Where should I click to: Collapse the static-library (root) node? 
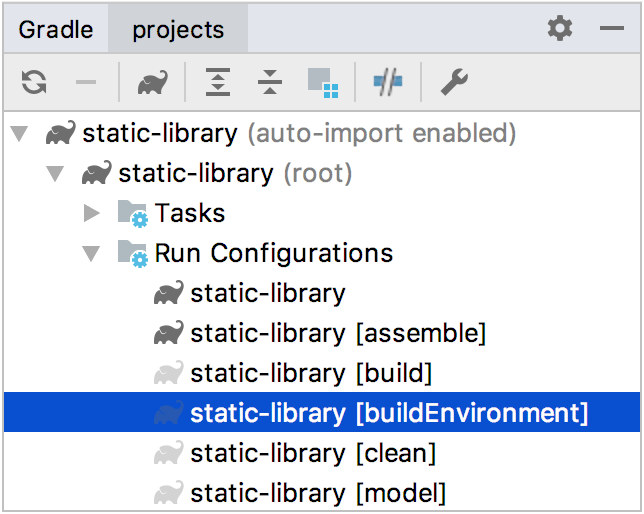(x=55, y=174)
